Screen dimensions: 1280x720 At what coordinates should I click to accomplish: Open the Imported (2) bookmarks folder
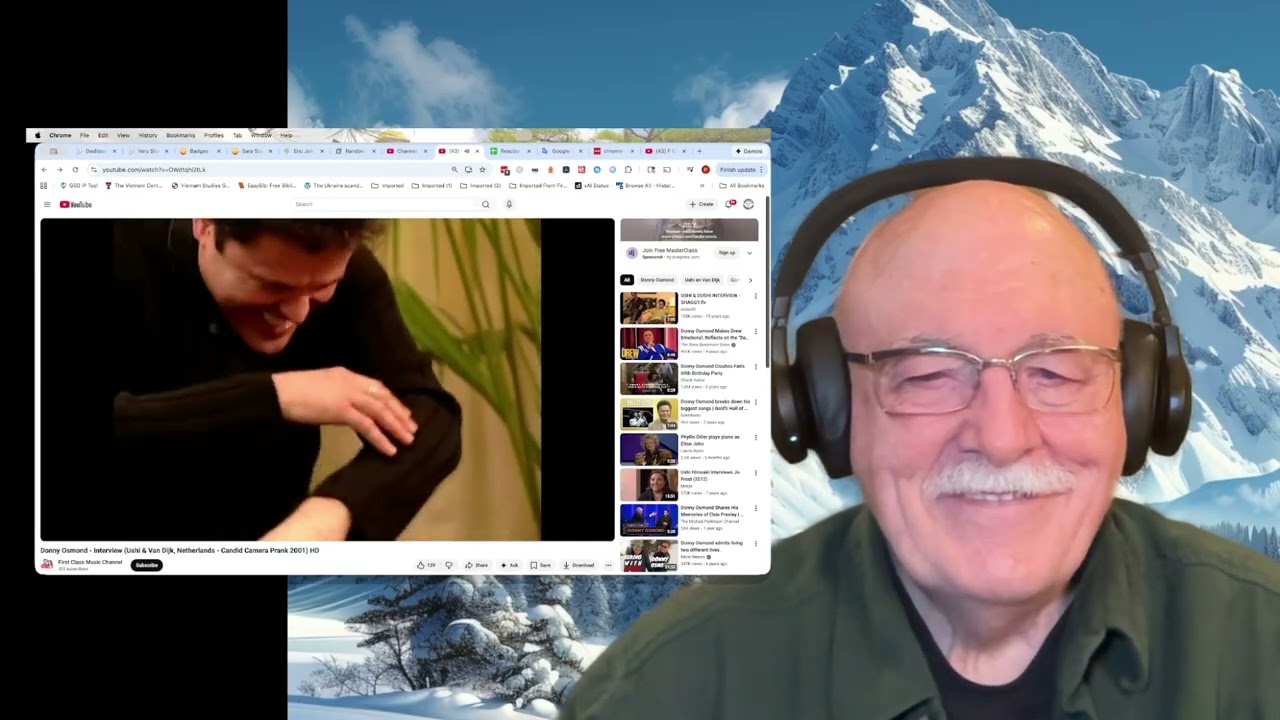[x=479, y=186]
